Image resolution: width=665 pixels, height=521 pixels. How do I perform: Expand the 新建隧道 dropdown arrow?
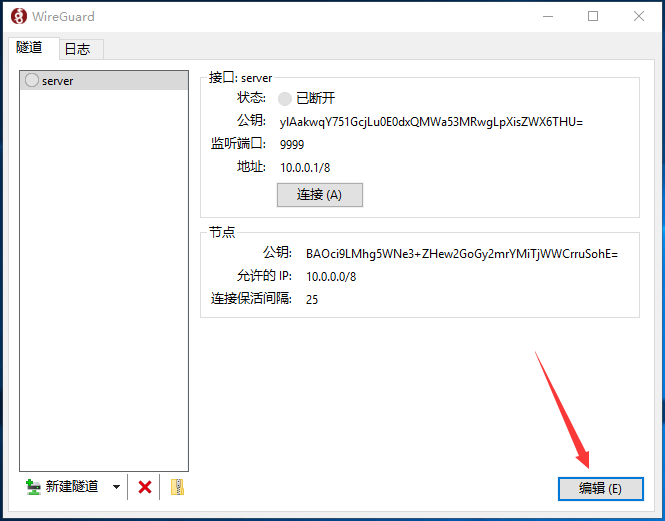[116, 487]
